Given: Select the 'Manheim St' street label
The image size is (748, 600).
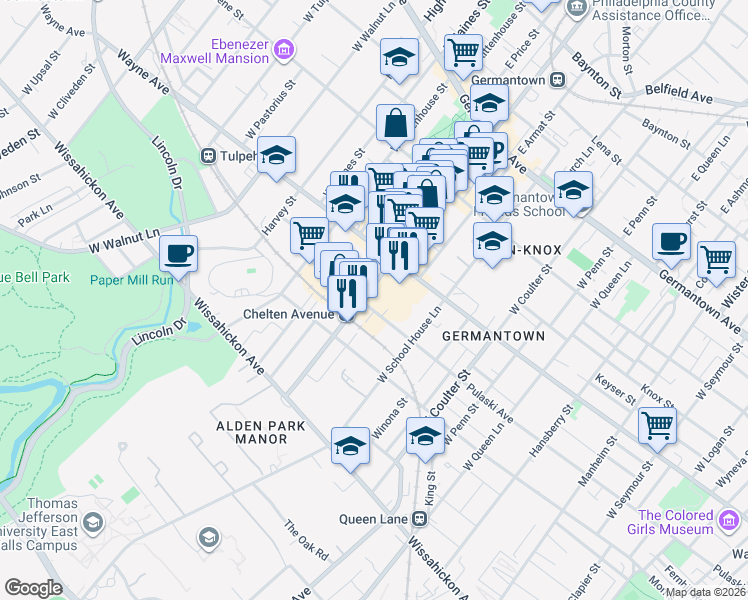Looking at the screenshot, I should coord(598,461).
